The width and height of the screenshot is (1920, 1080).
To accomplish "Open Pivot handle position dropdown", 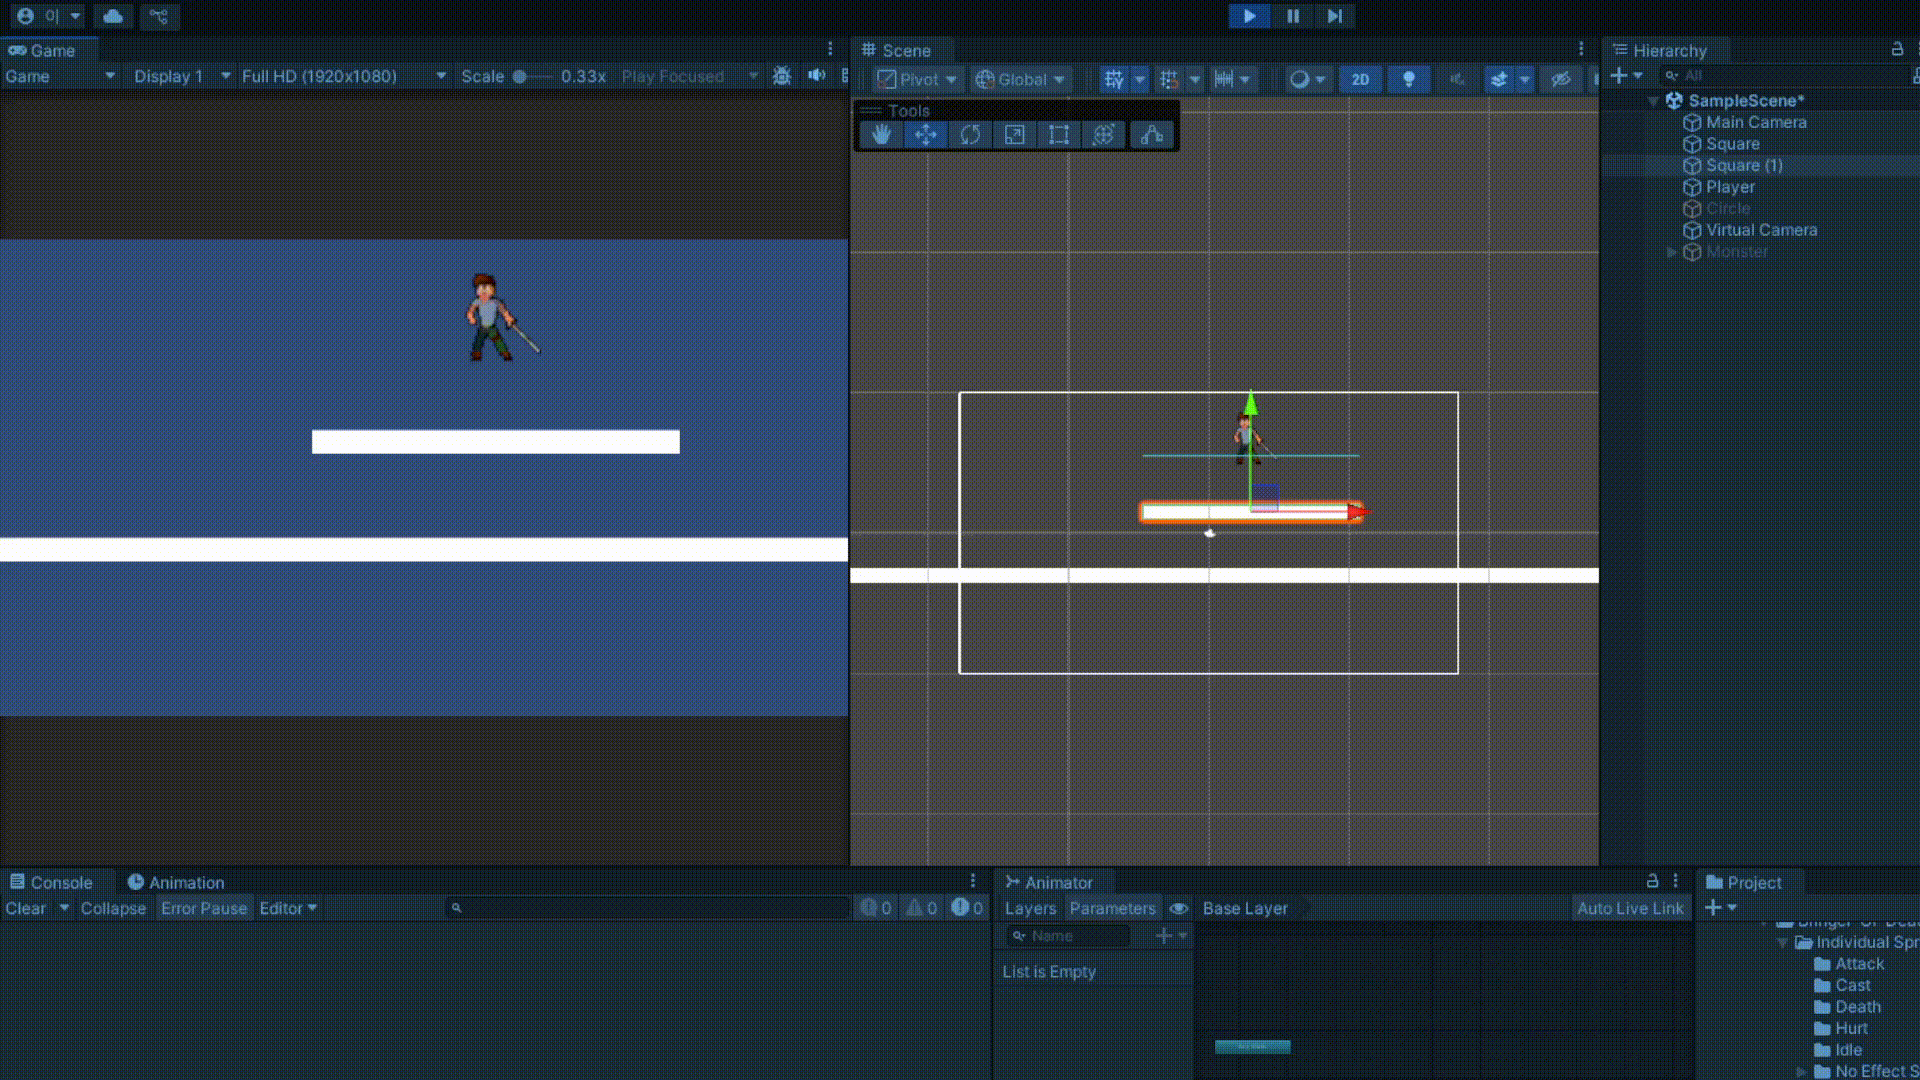I will click(917, 80).
